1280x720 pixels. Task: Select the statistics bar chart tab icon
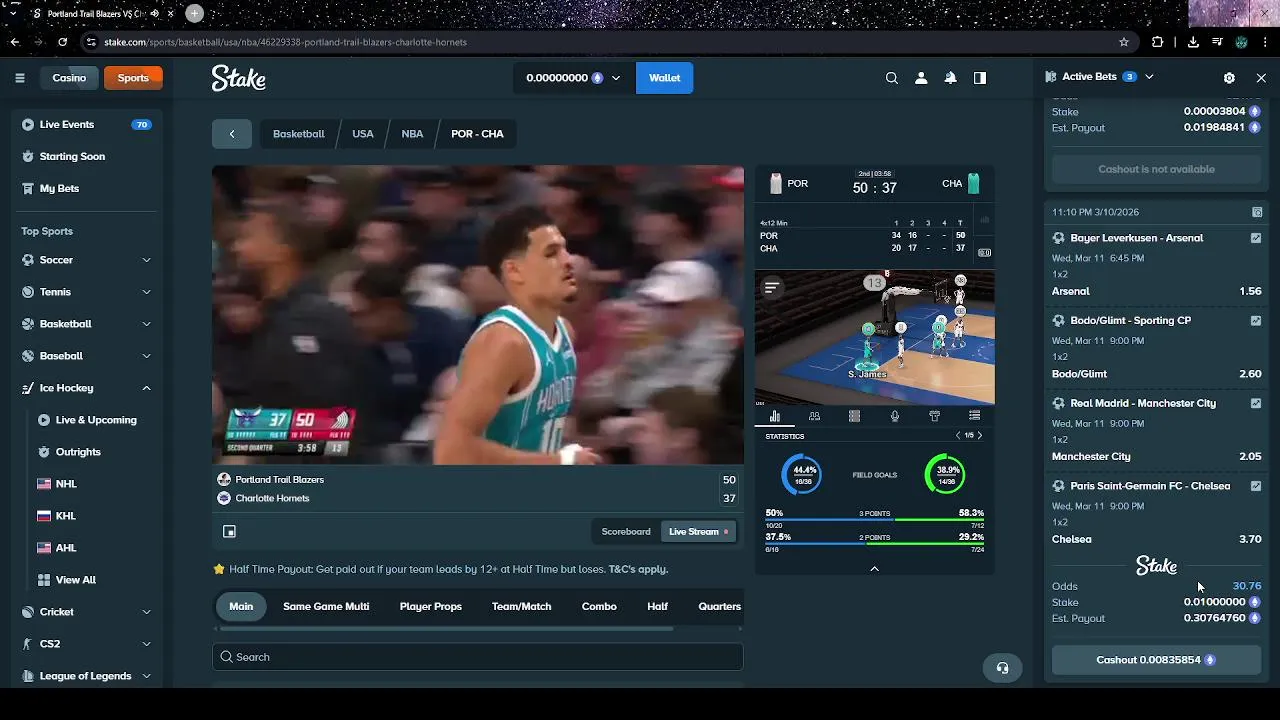[774, 416]
